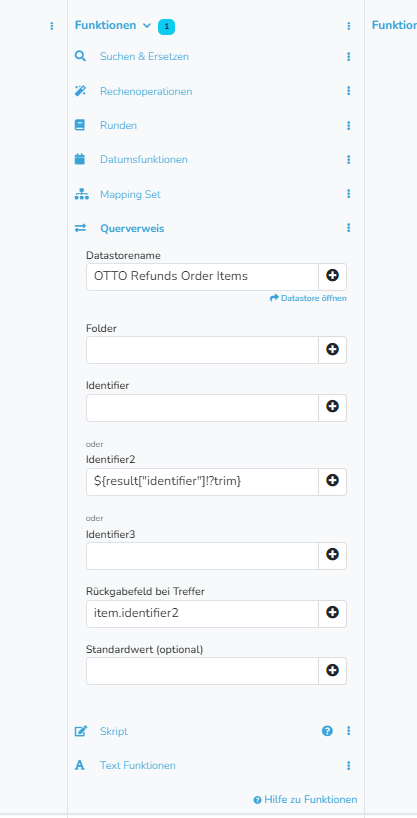Click the plus icon next to Identifier2

pyautogui.click(x=332, y=481)
